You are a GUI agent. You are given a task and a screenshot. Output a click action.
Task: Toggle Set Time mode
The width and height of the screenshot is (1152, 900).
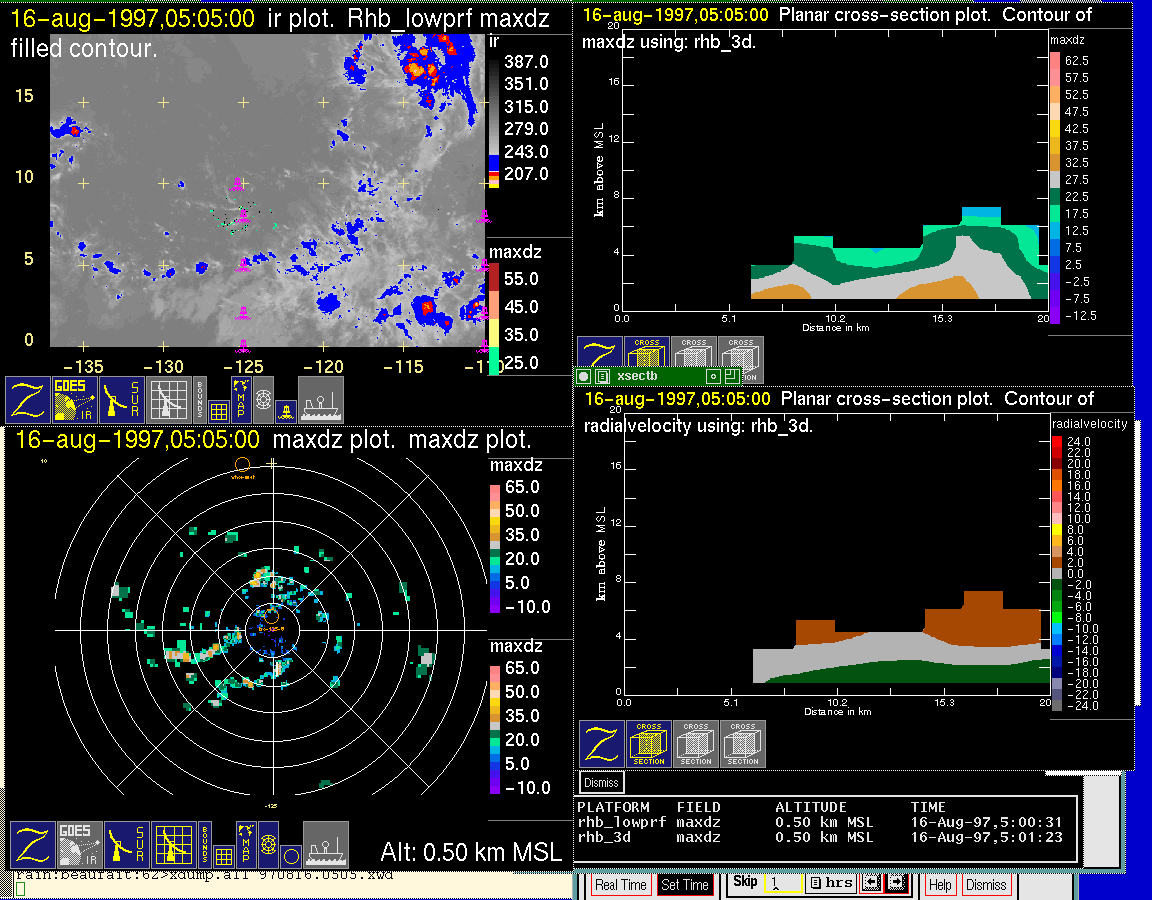684,885
